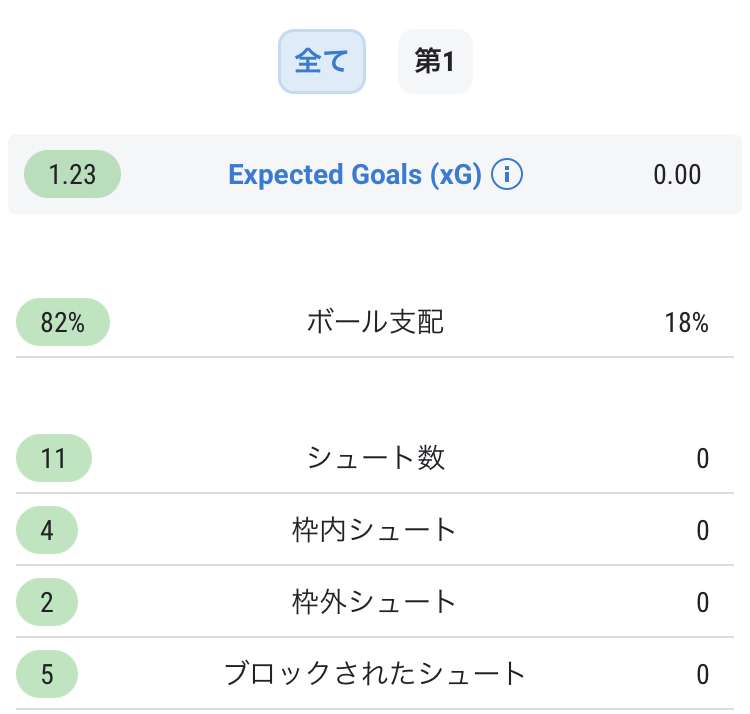
Task: Select the 82% possession badge
Action: pyautogui.click(x=63, y=323)
